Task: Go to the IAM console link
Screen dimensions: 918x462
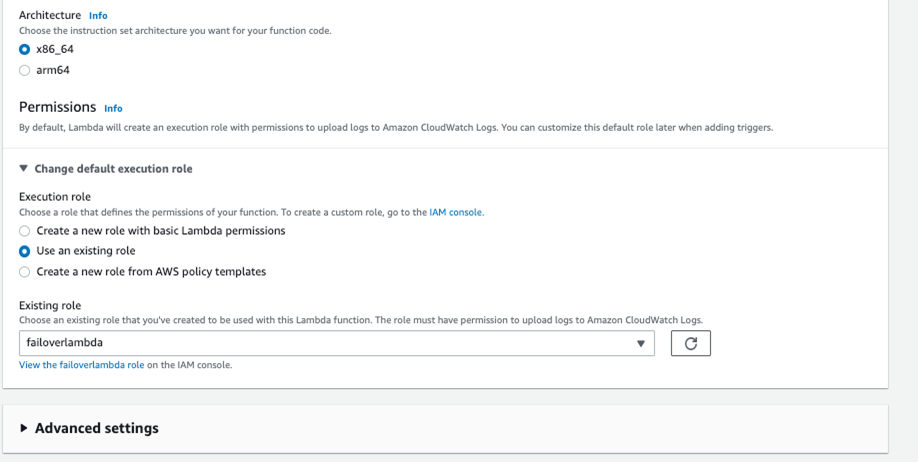Action: (455, 212)
